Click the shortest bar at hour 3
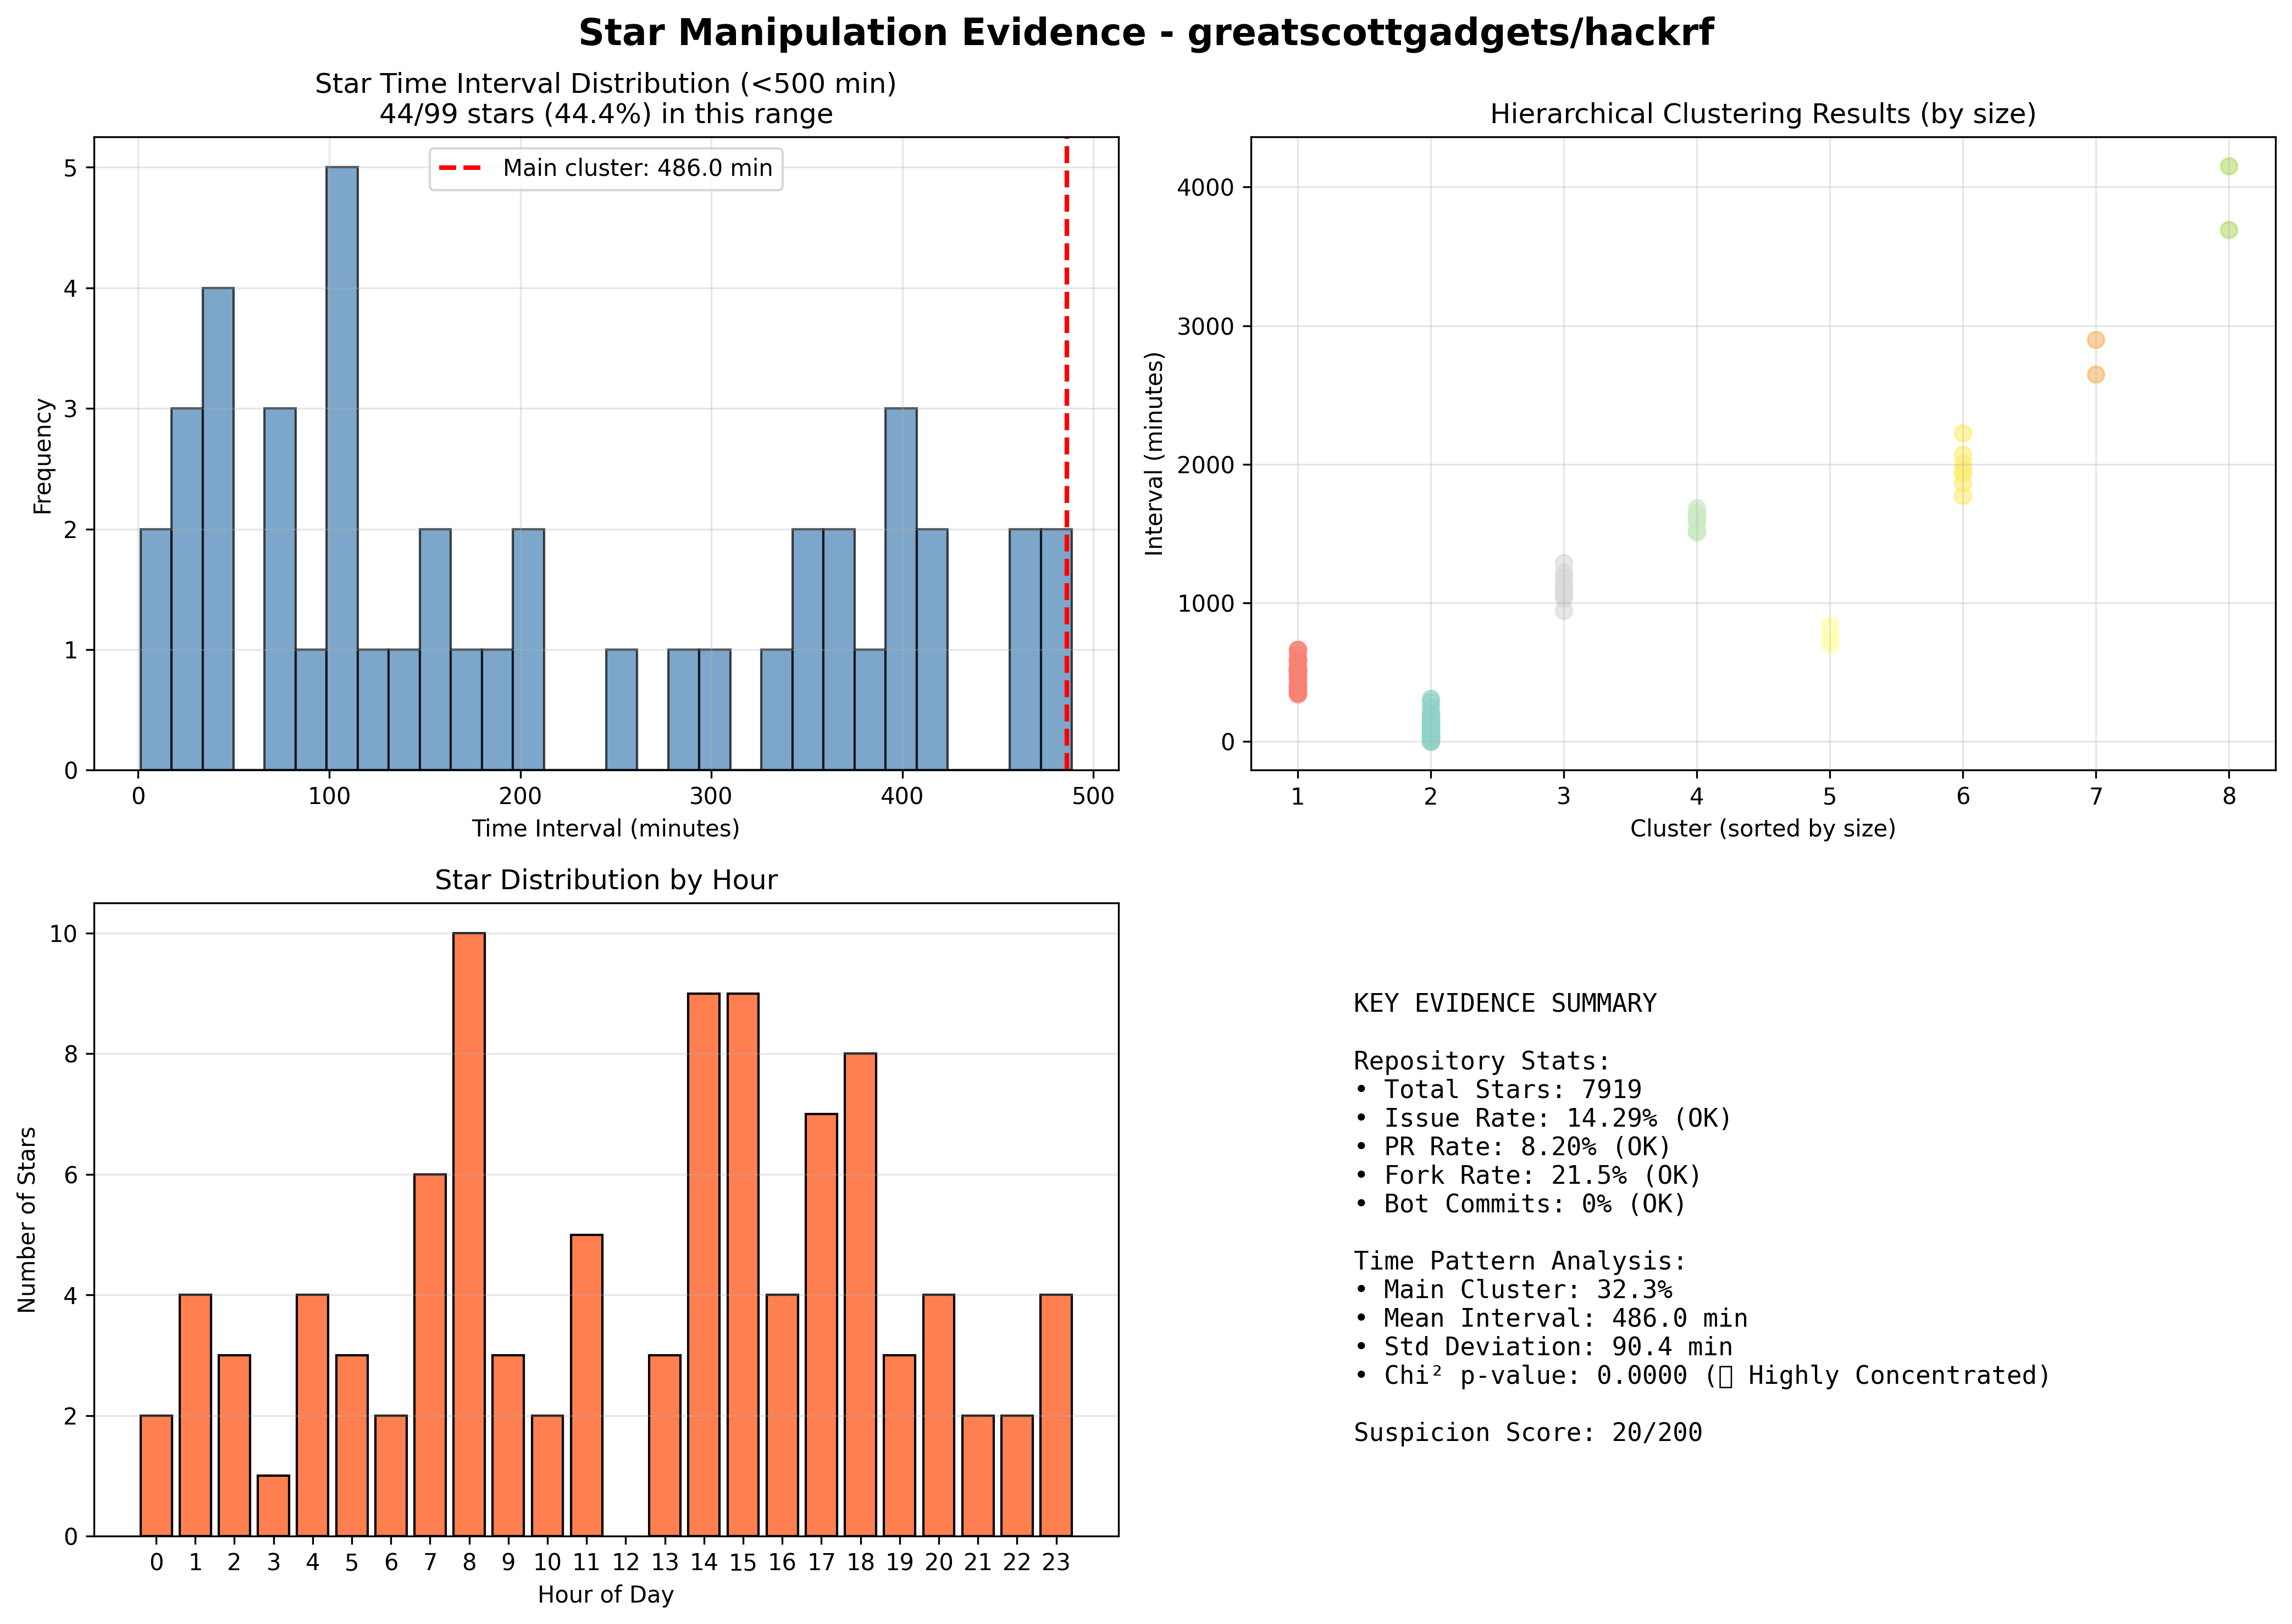The image size is (2292, 1624). [x=273, y=1505]
